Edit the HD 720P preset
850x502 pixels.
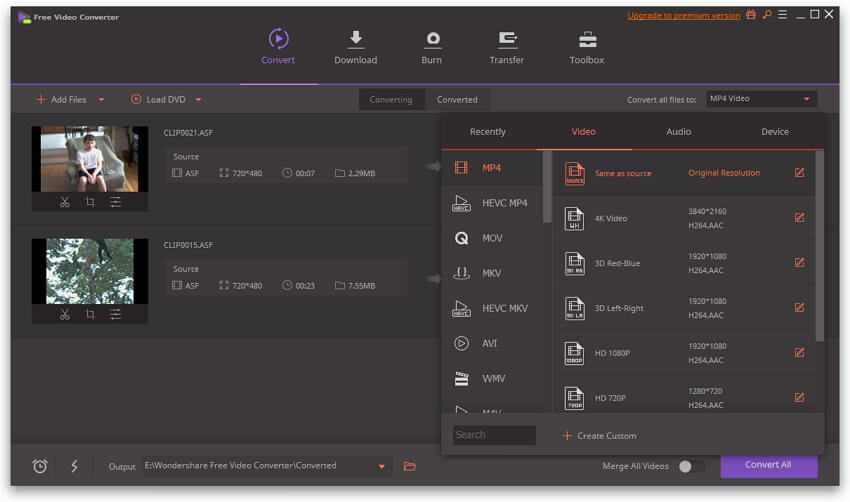[800, 398]
